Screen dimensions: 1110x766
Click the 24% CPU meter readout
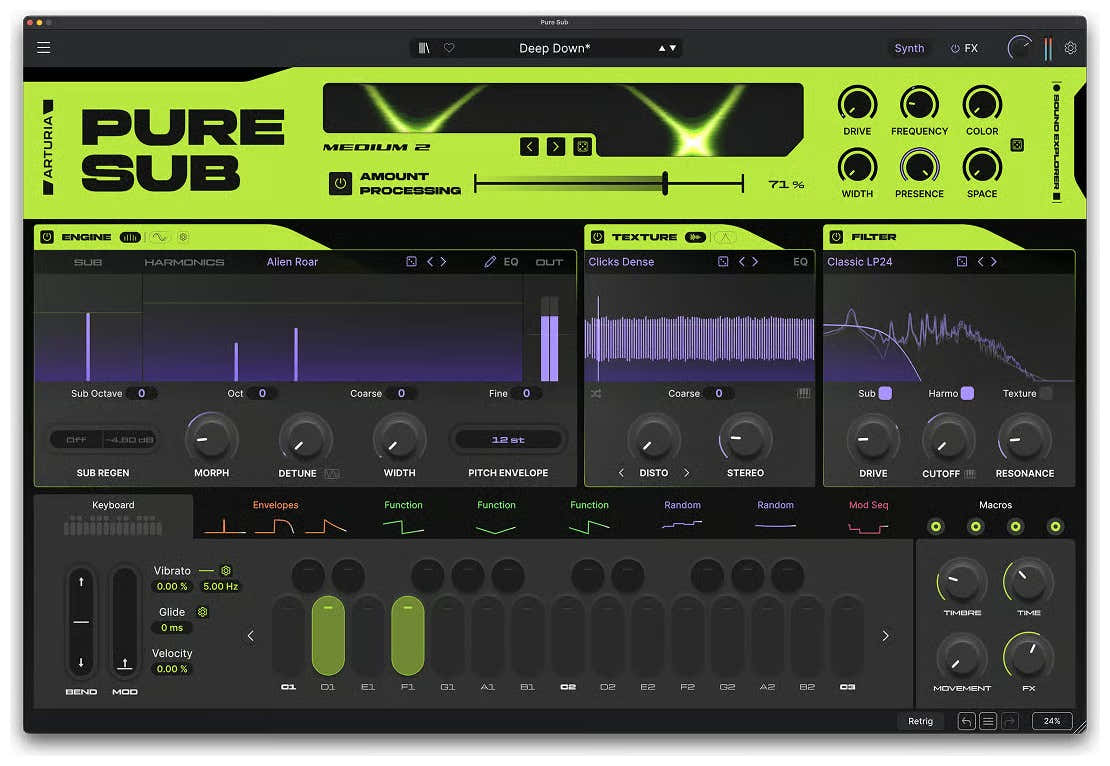point(1052,721)
